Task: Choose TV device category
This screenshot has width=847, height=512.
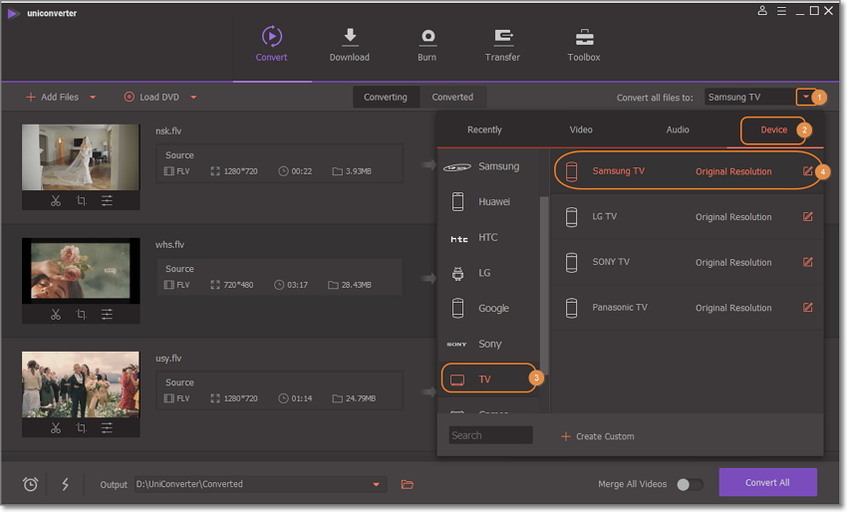Action: (x=489, y=379)
